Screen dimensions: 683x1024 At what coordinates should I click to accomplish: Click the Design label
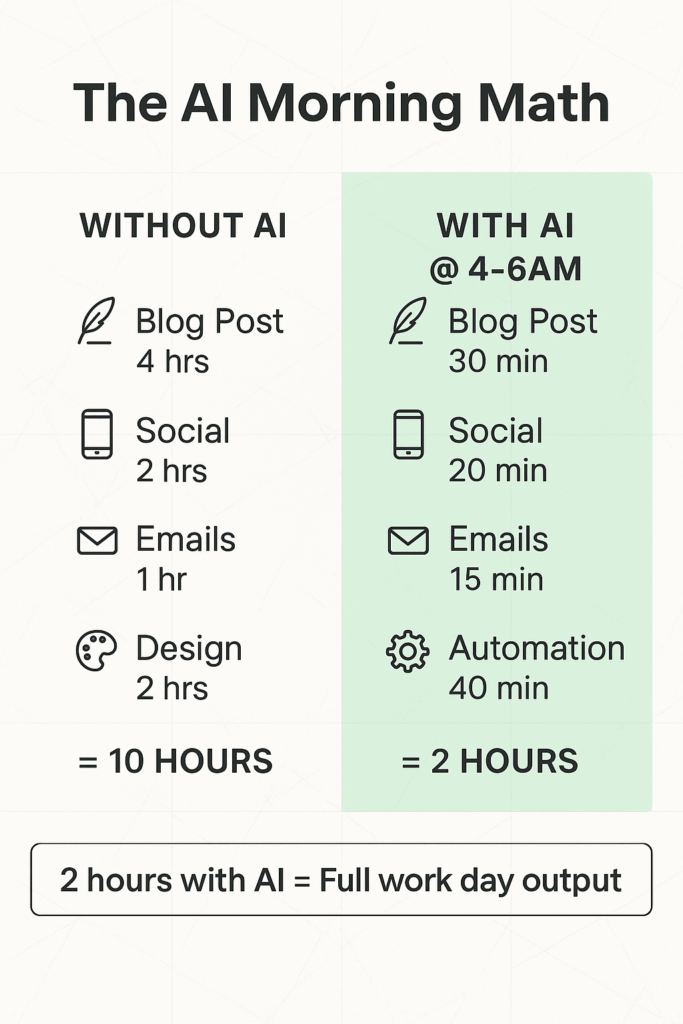click(x=189, y=648)
